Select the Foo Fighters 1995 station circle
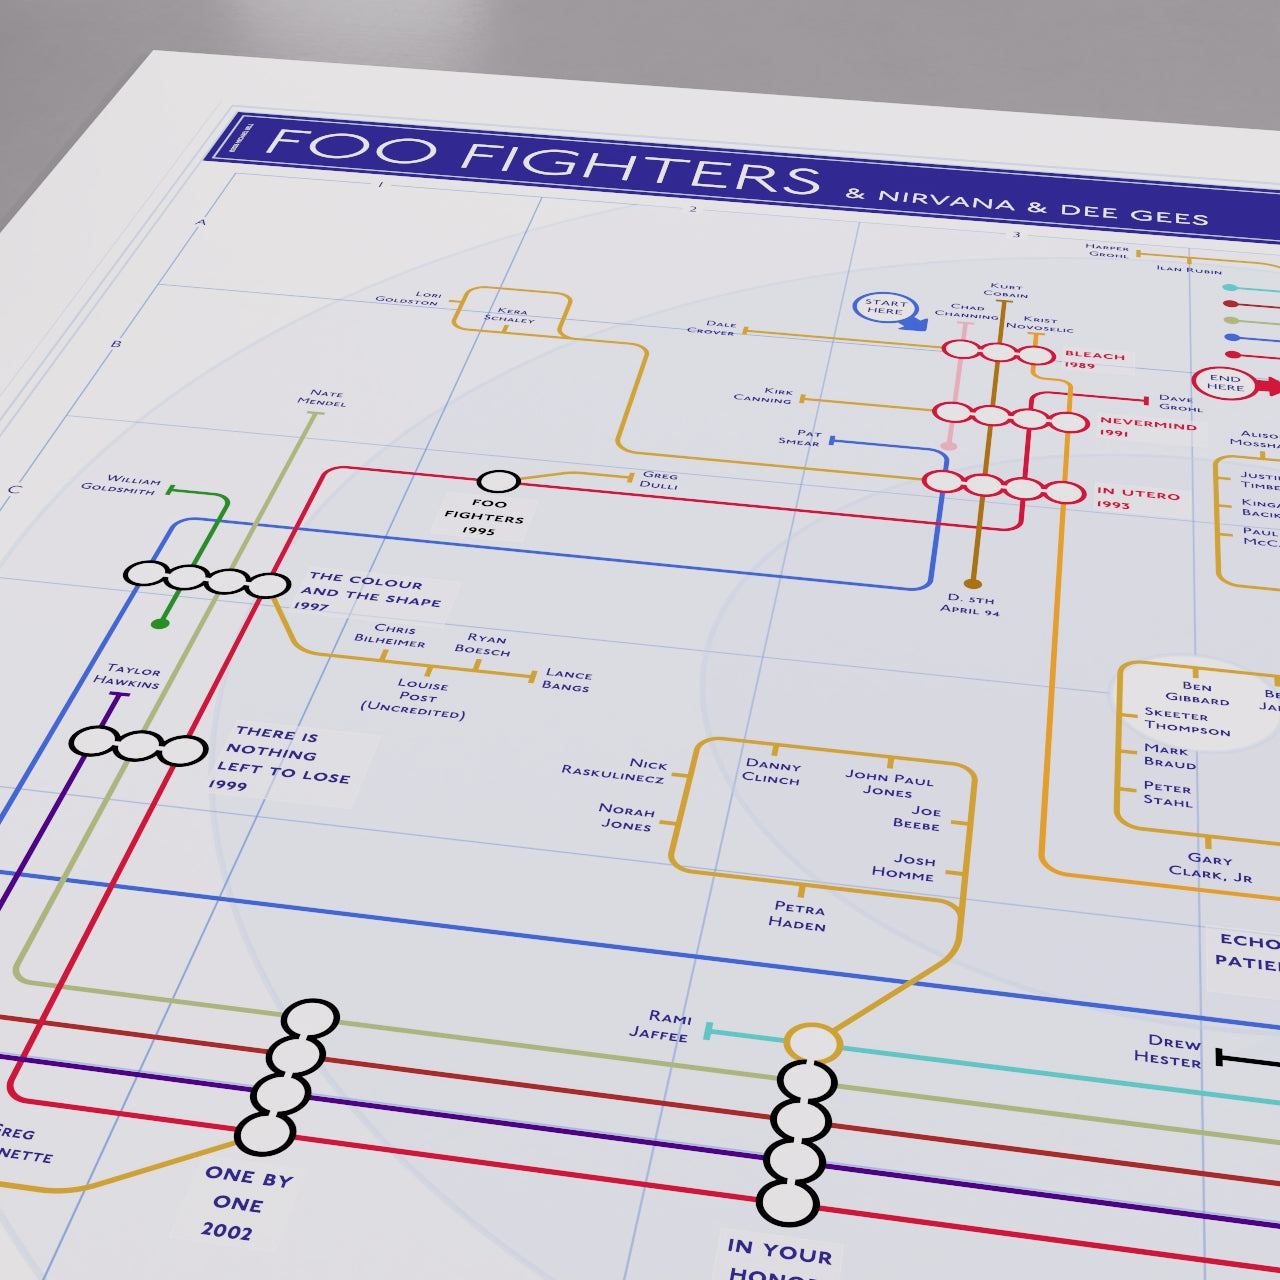The width and height of the screenshot is (1280, 1280). click(499, 482)
